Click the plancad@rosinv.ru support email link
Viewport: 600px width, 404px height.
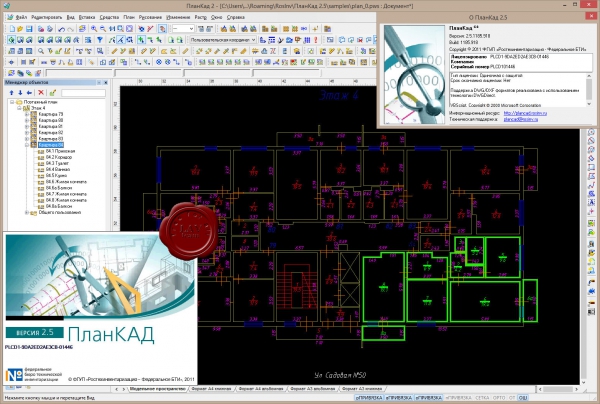[x=520, y=119]
